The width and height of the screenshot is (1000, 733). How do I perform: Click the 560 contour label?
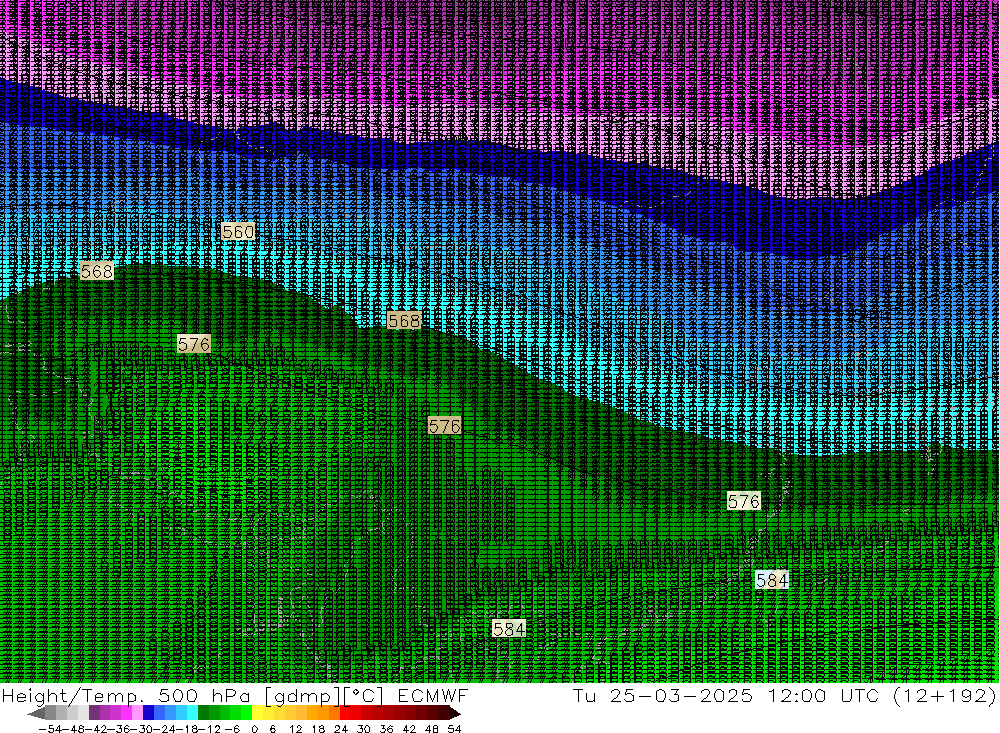tap(238, 232)
